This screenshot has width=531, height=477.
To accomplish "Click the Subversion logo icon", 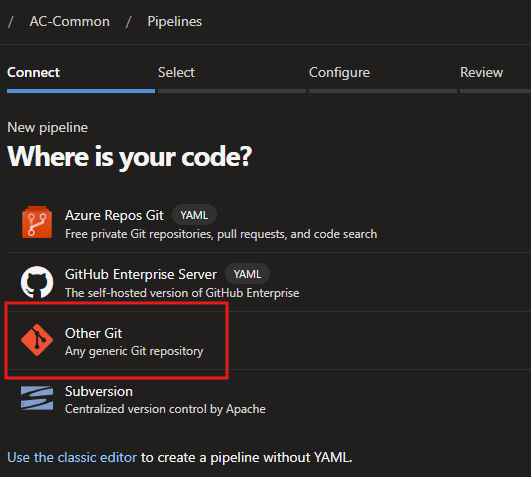I will point(37,398).
